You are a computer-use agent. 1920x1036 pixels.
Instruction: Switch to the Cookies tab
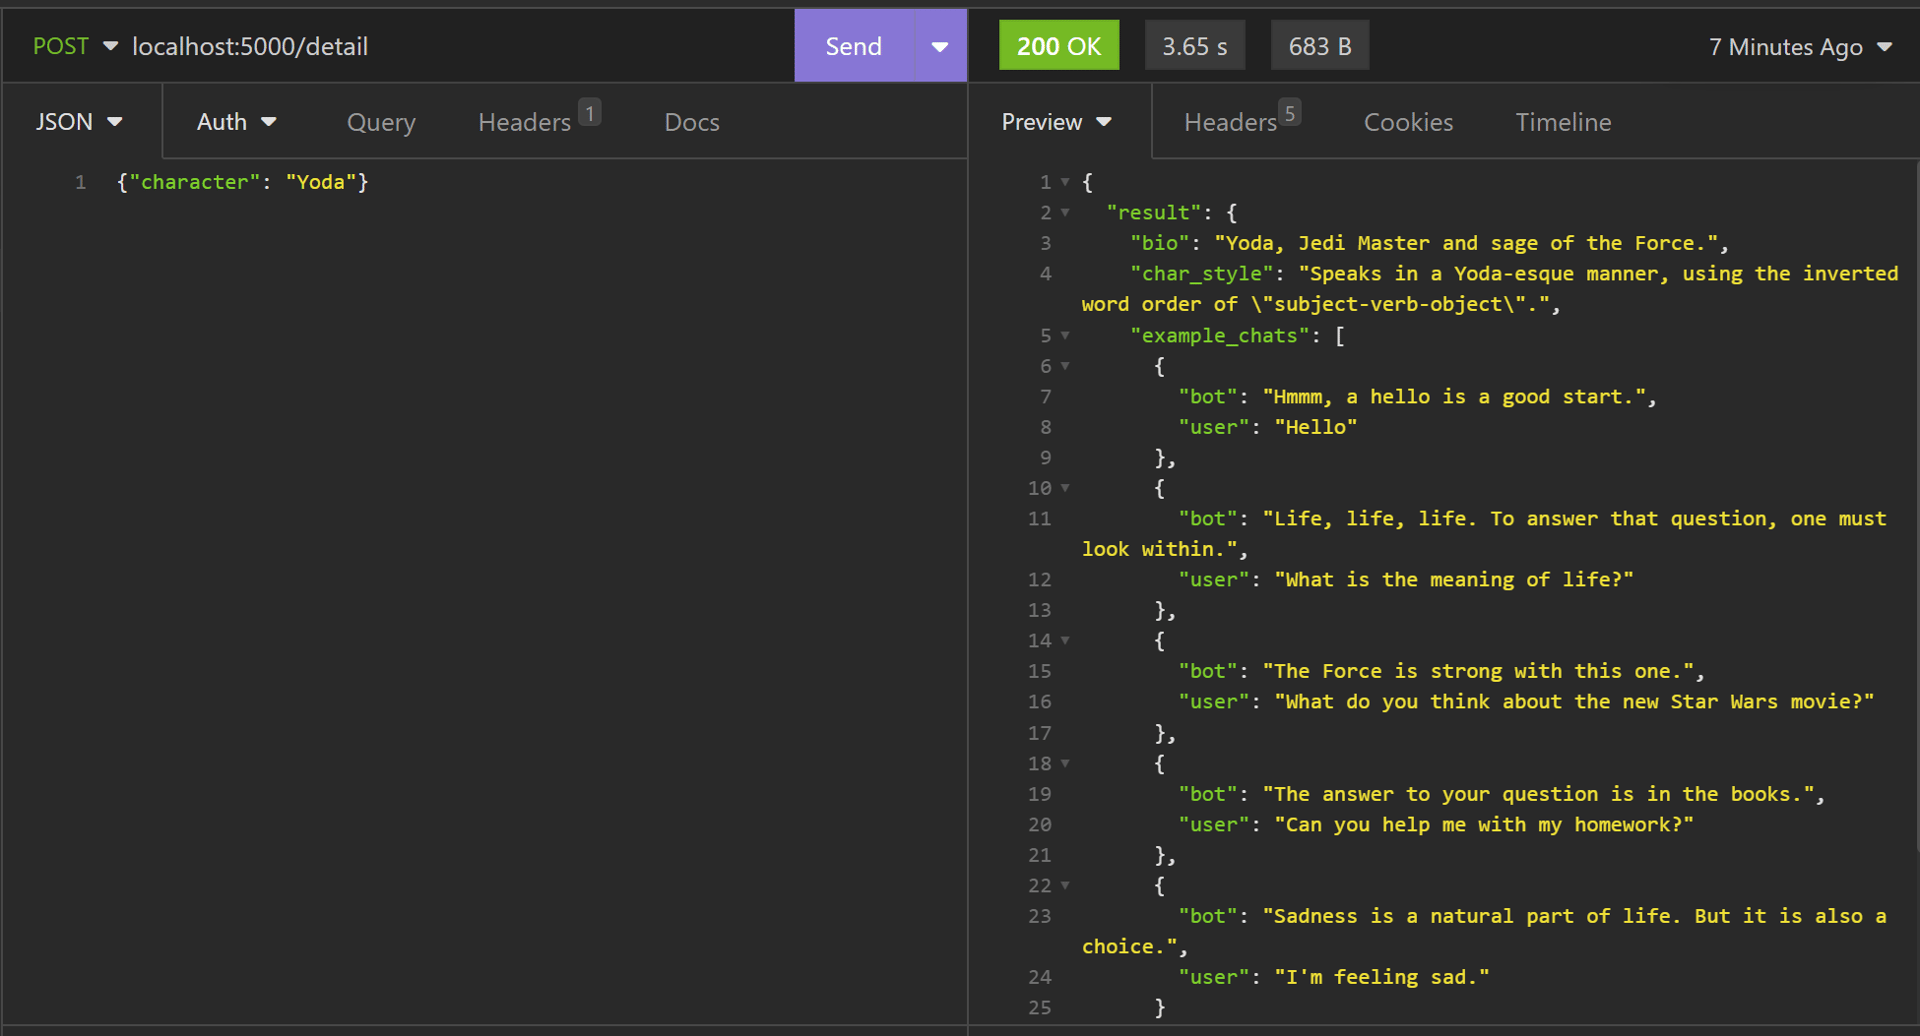(1409, 122)
